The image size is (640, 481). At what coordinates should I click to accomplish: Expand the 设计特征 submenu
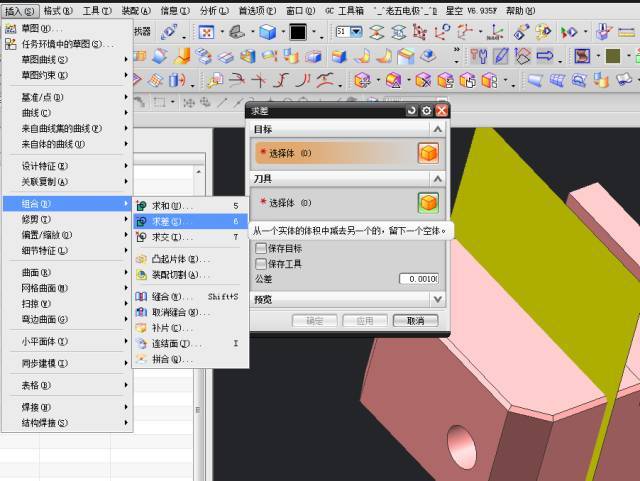(67, 166)
